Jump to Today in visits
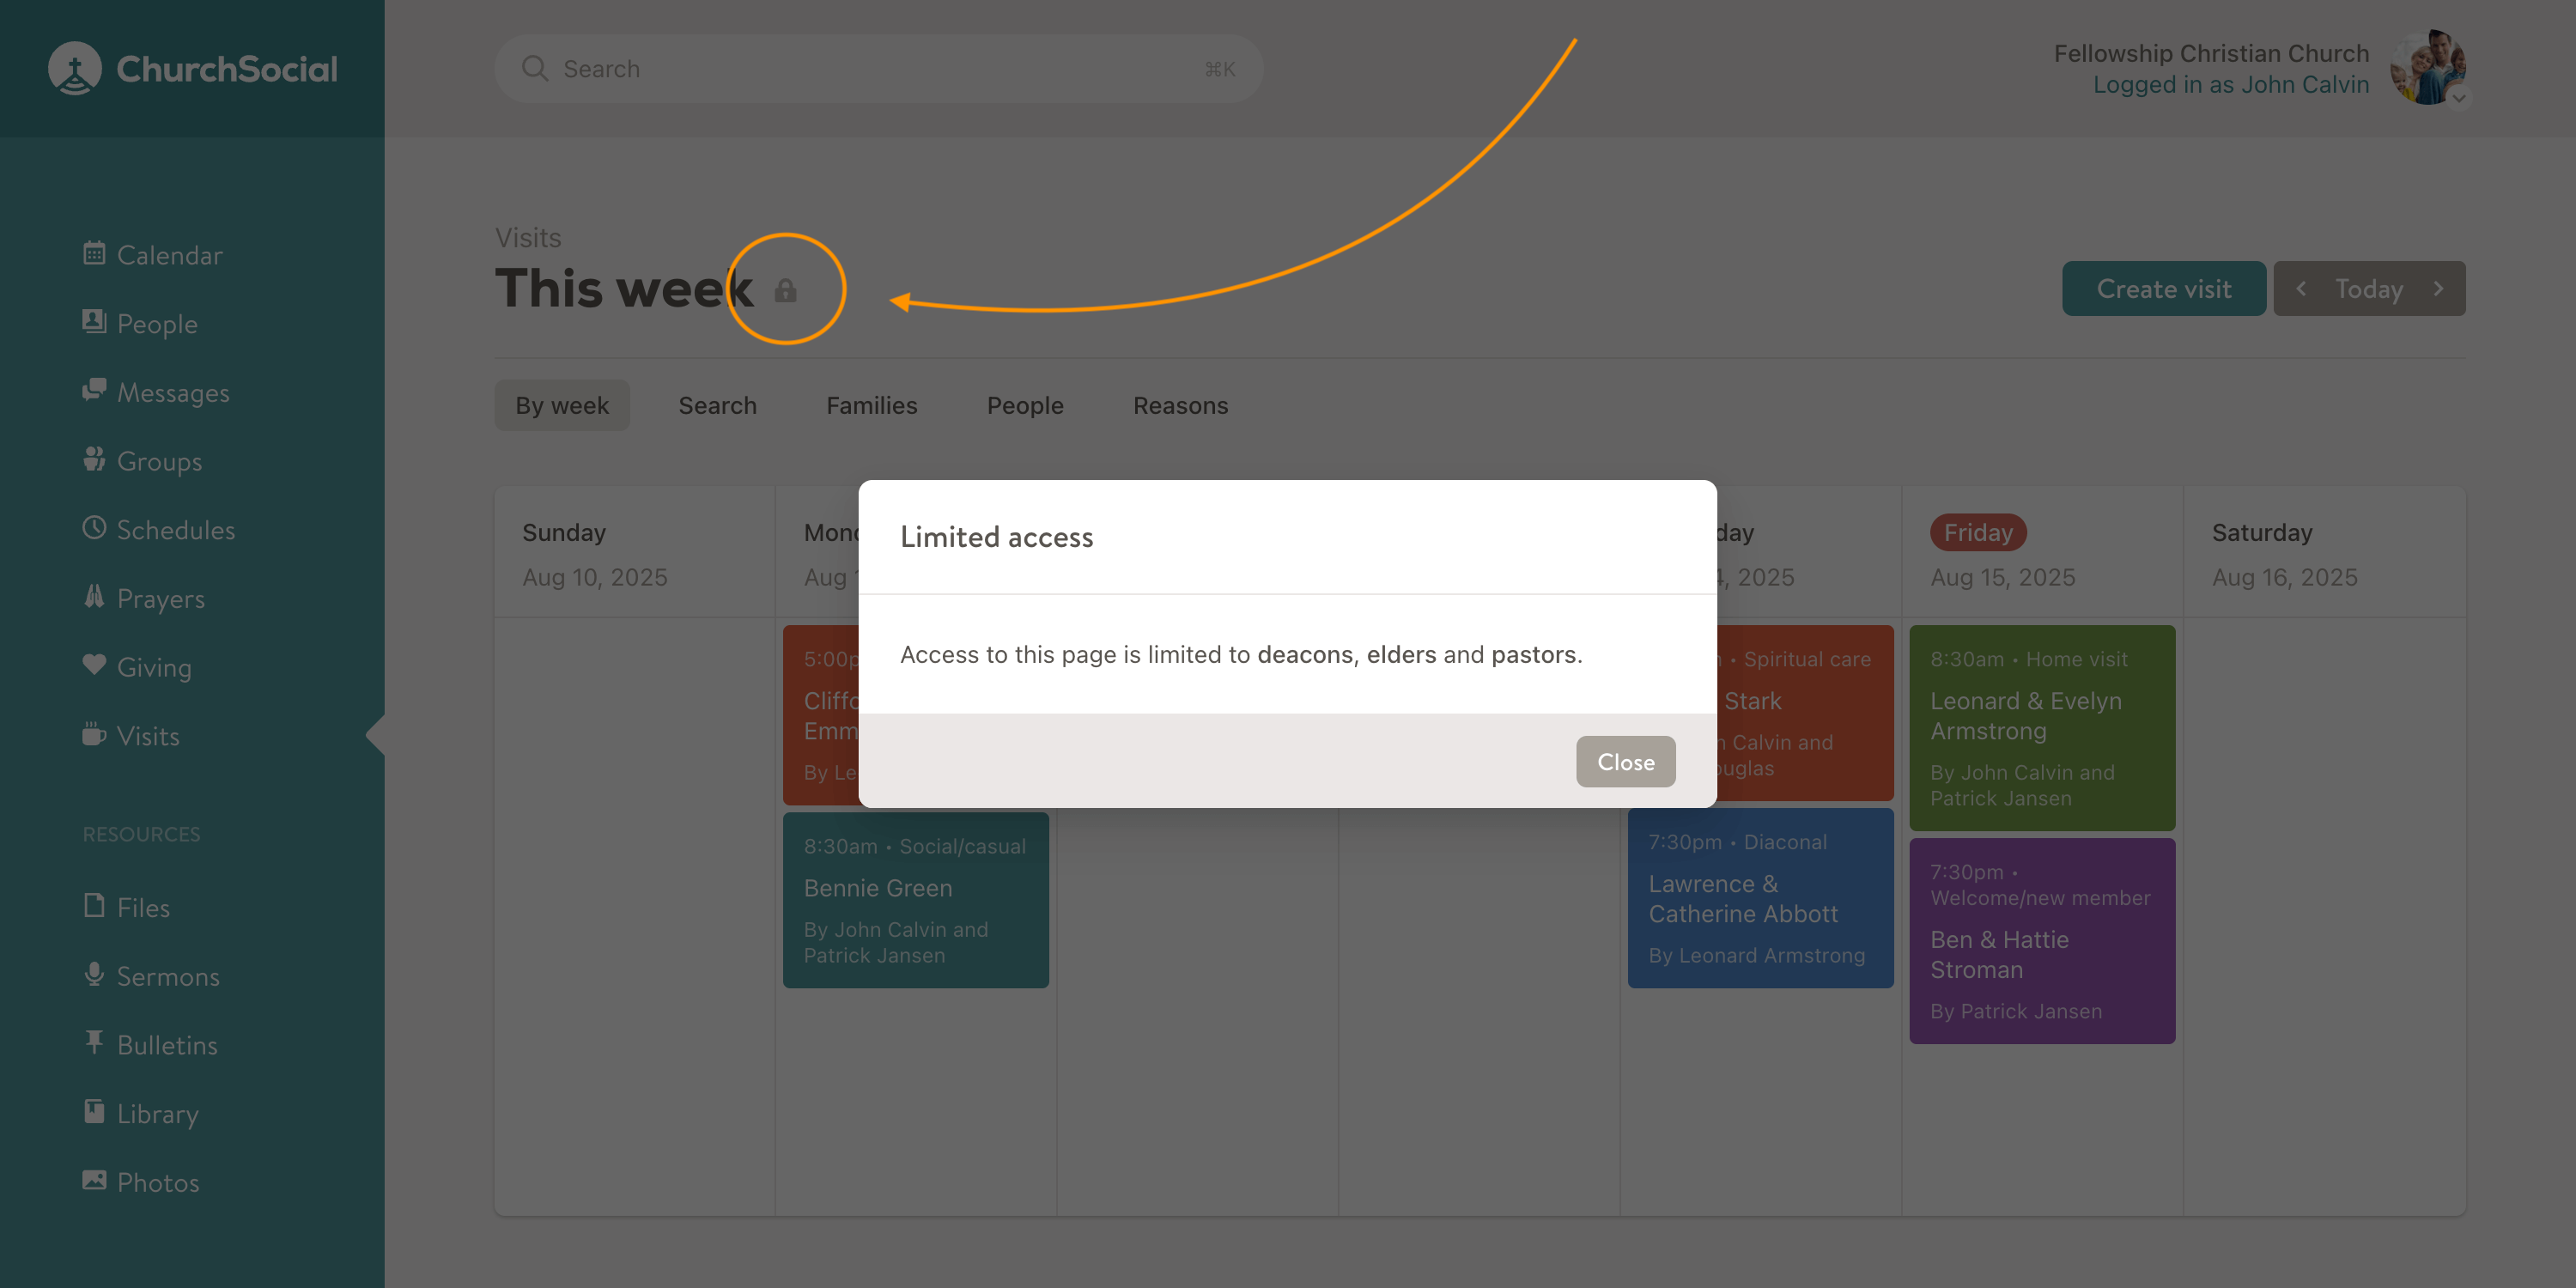The height and width of the screenshot is (1288, 2576). [x=2369, y=289]
